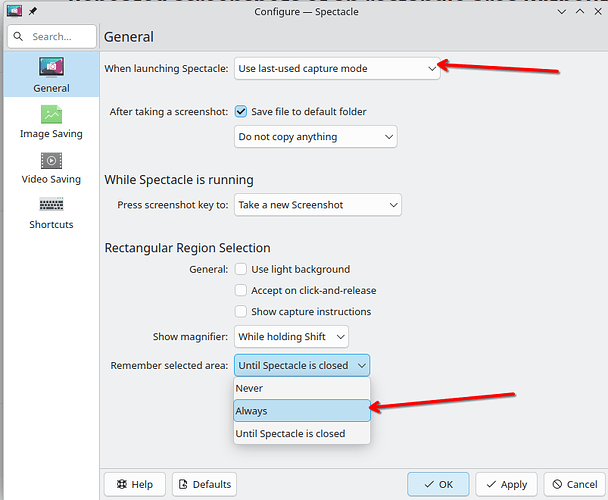Image resolution: width=608 pixels, height=500 pixels.
Task: Minimize the Configure window
Action: pyautogui.click(x=561, y=12)
